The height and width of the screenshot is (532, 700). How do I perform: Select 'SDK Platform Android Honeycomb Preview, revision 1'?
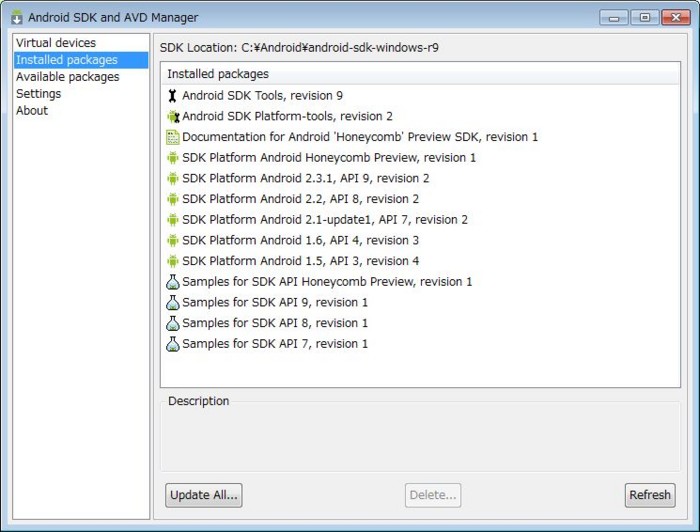pos(329,158)
